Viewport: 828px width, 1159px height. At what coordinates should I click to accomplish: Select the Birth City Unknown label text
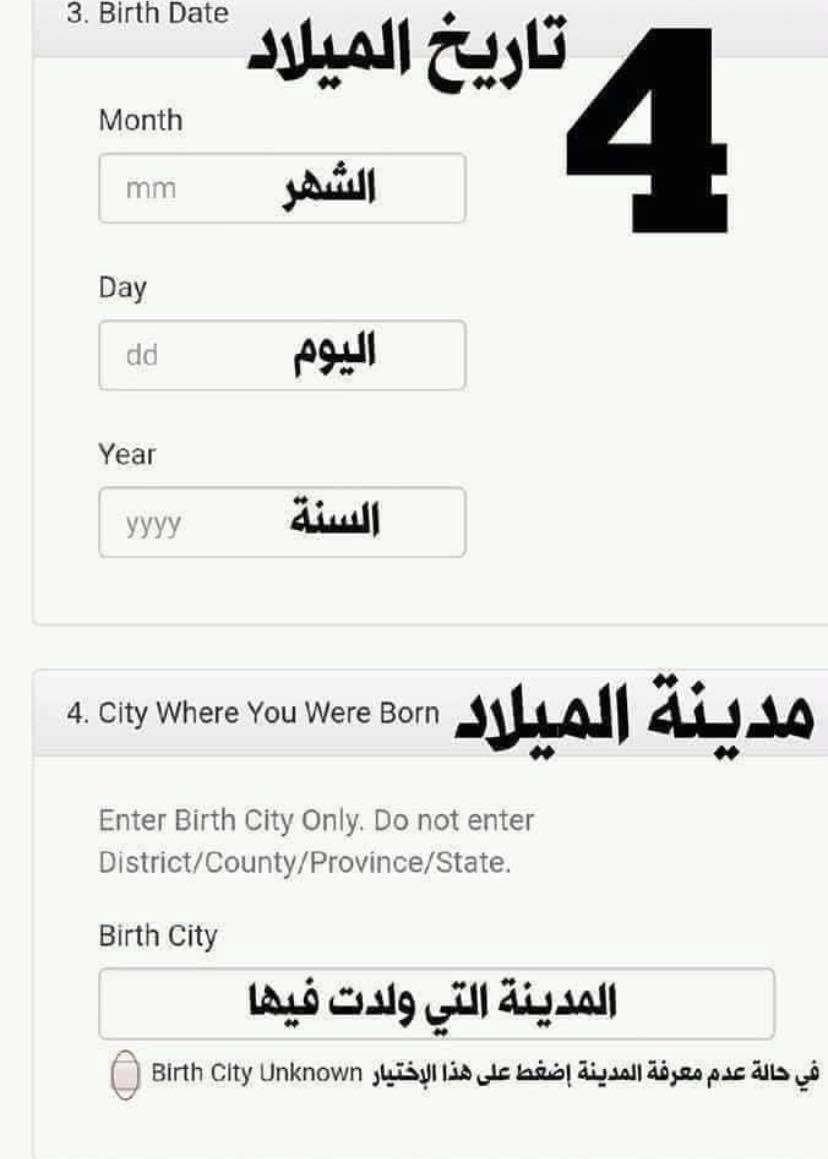257,1073
